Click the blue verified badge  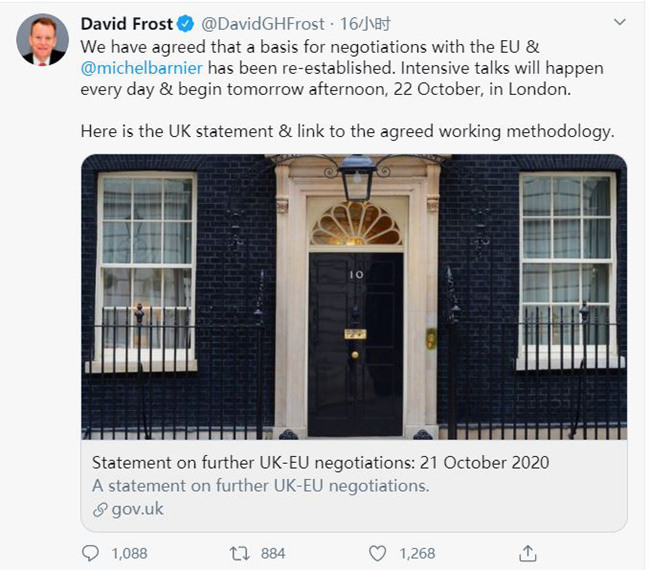click(186, 23)
